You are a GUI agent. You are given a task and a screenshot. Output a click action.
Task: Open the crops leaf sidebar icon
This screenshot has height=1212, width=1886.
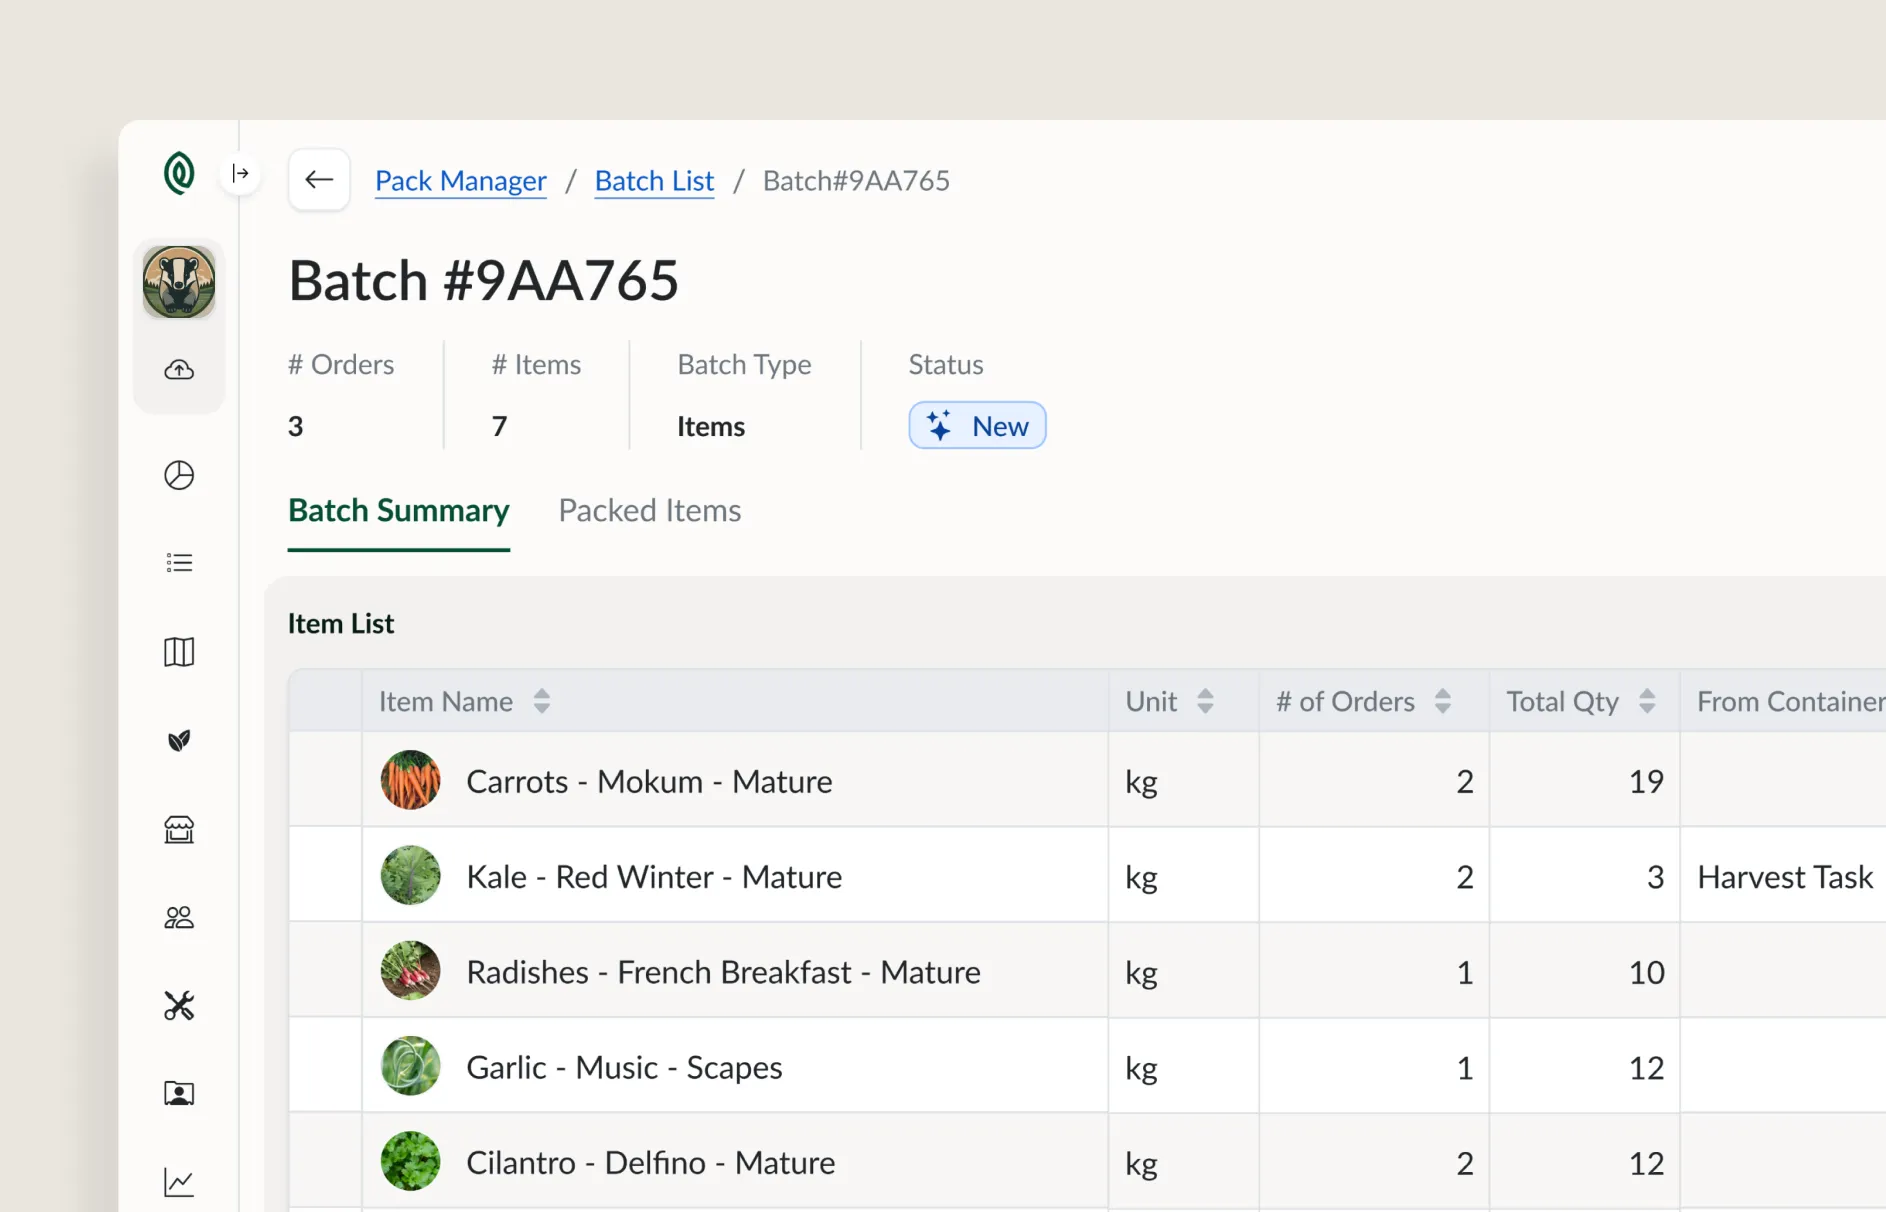[179, 741]
